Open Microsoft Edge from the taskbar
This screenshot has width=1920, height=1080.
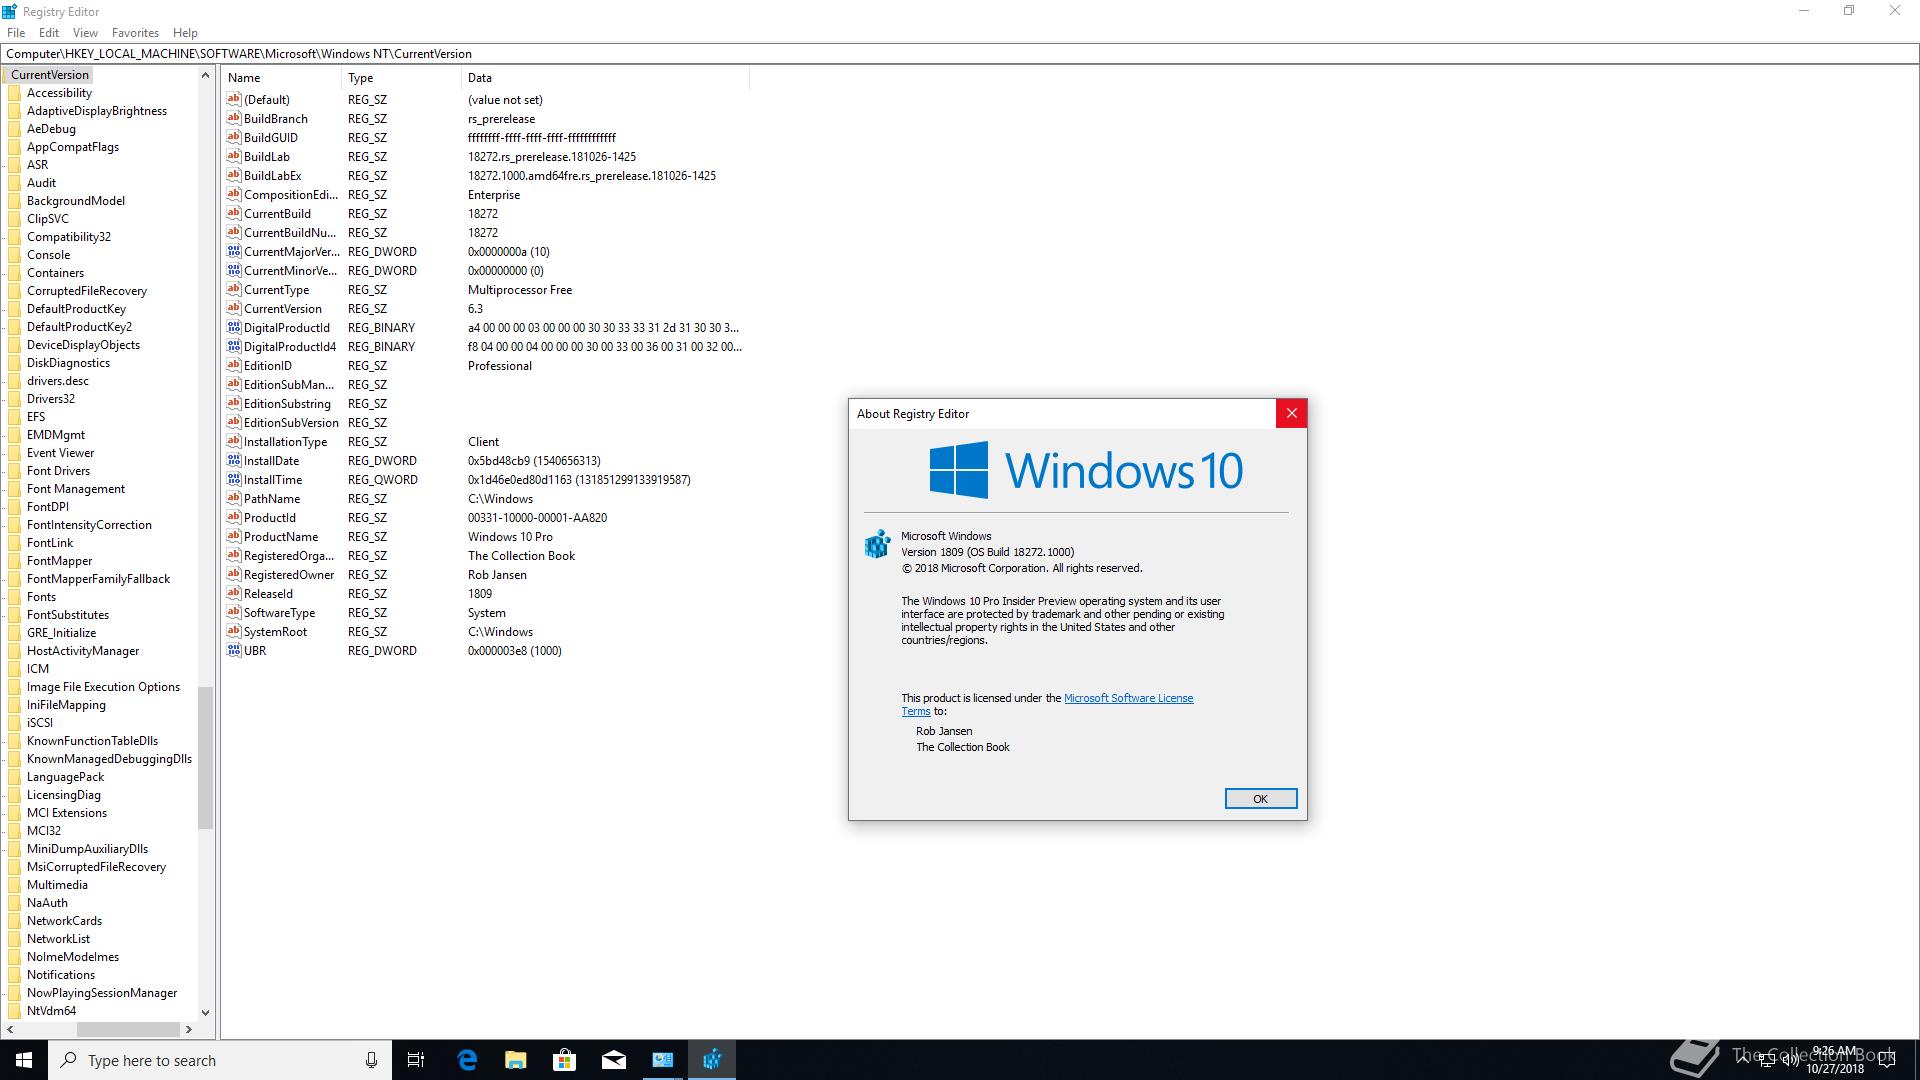pyautogui.click(x=467, y=1060)
